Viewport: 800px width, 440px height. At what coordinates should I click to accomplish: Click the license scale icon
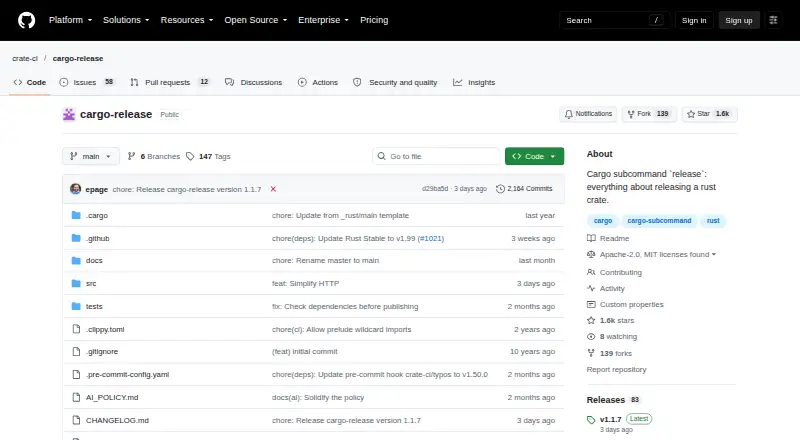point(591,254)
